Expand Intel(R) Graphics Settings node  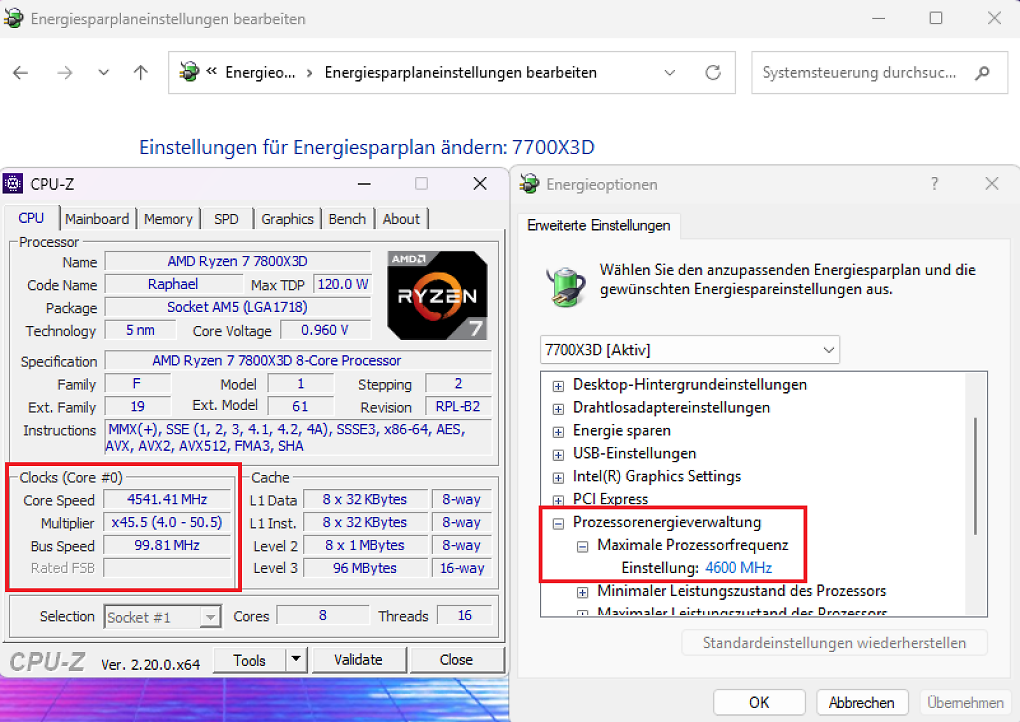click(558, 478)
